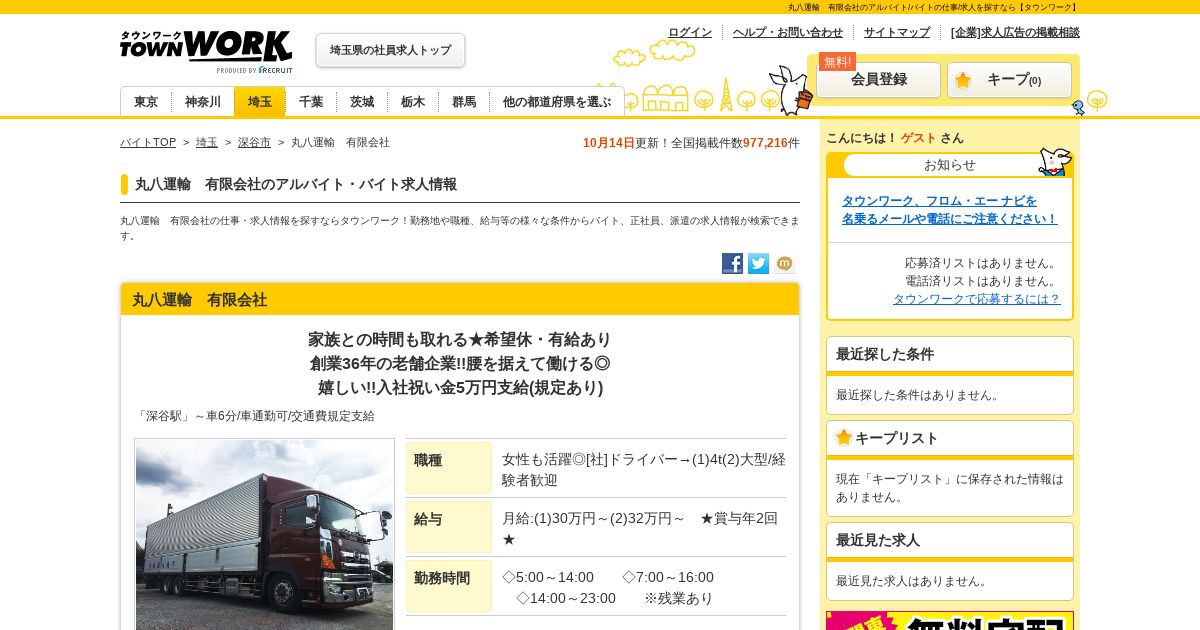Click the Townwork logo
This screenshot has height=630, width=1200.
click(206, 52)
